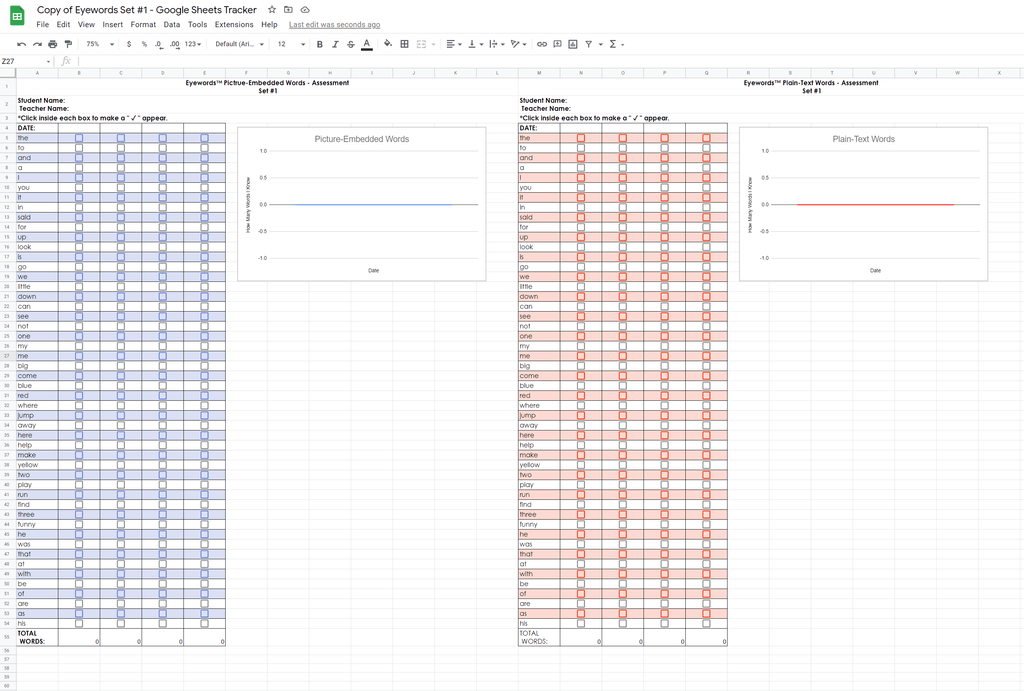This screenshot has width=1024, height=691.
Task: Toggle italic formatting
Action: [335, 44]
